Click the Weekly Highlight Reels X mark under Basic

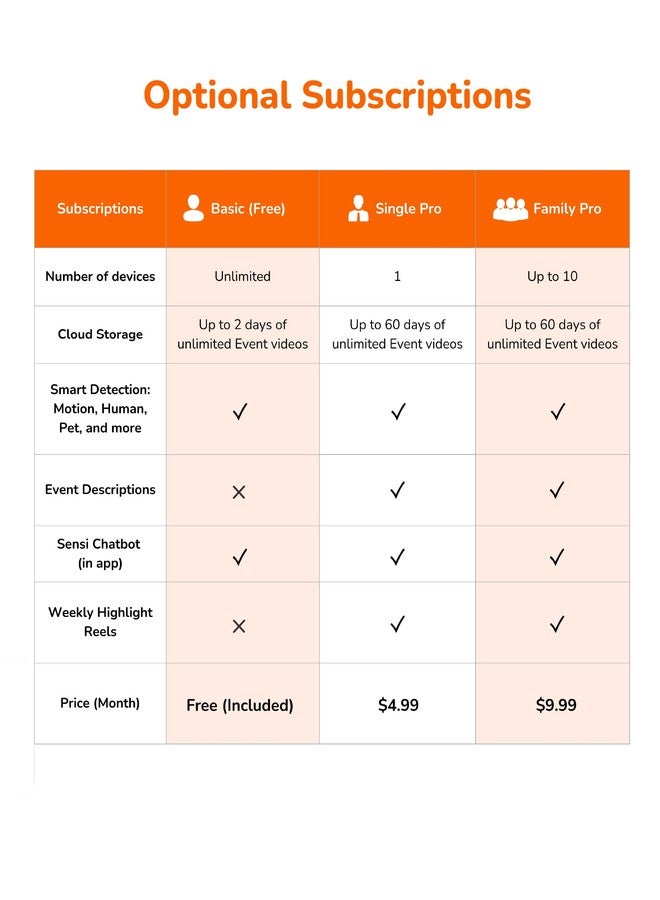point(239,626)
